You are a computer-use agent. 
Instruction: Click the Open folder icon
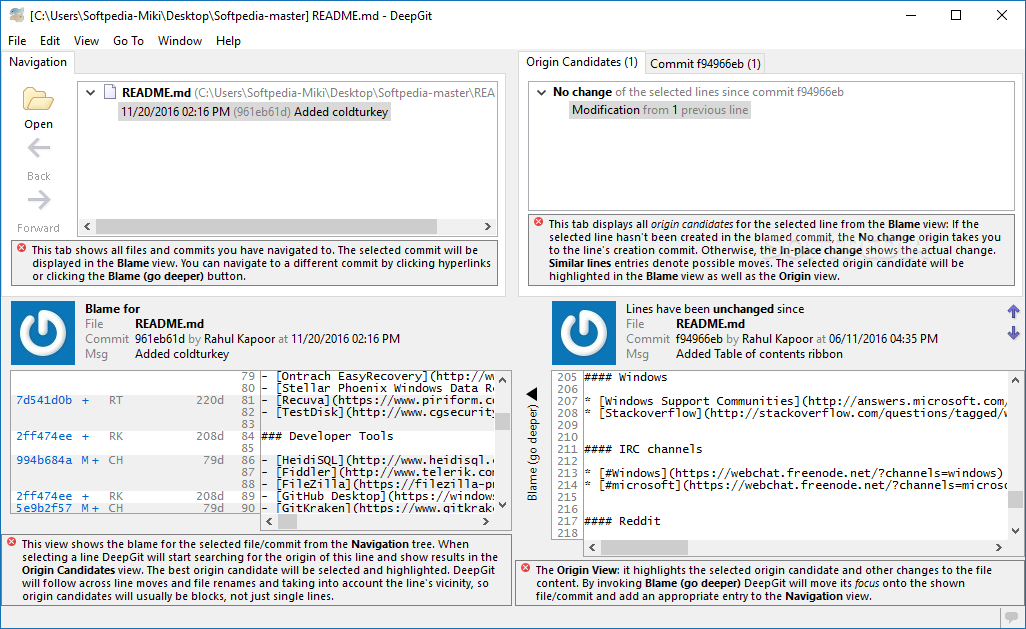coord(38,99)
